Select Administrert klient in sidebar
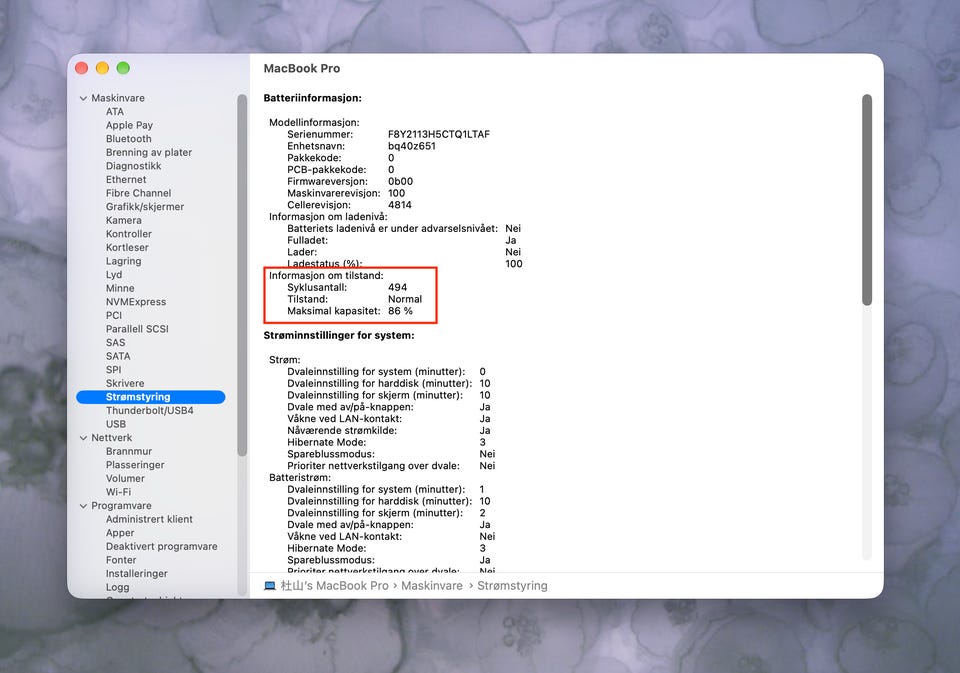 149,519
